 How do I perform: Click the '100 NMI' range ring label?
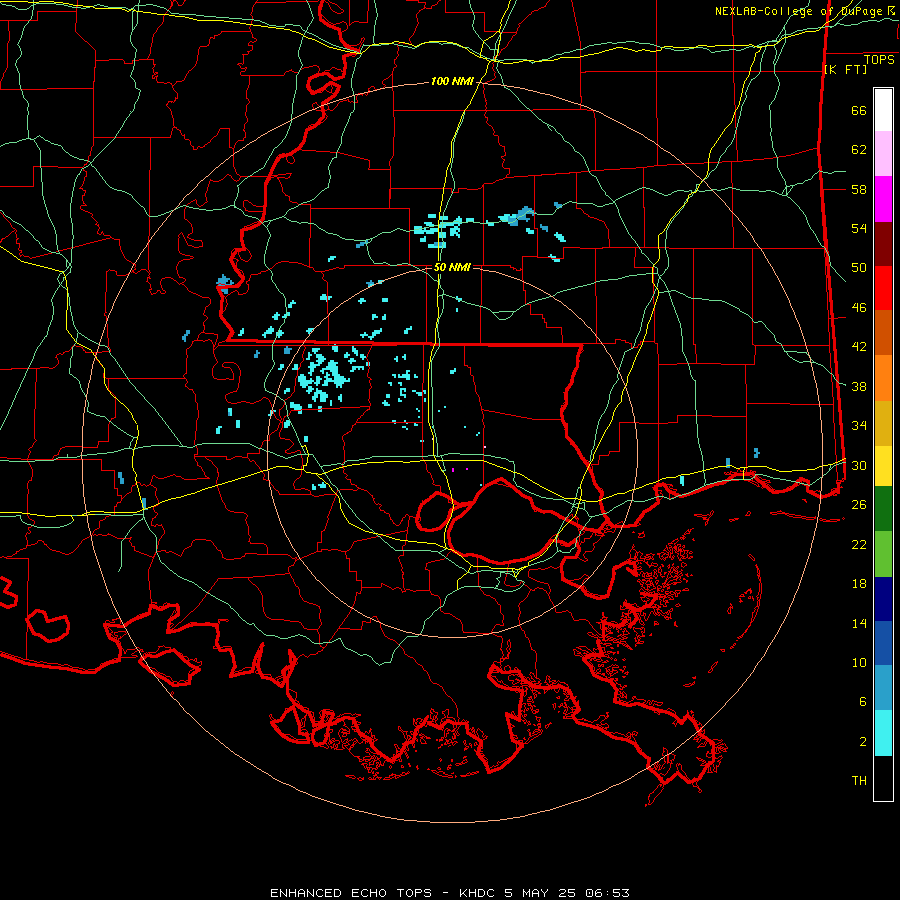tap(452, 82)
